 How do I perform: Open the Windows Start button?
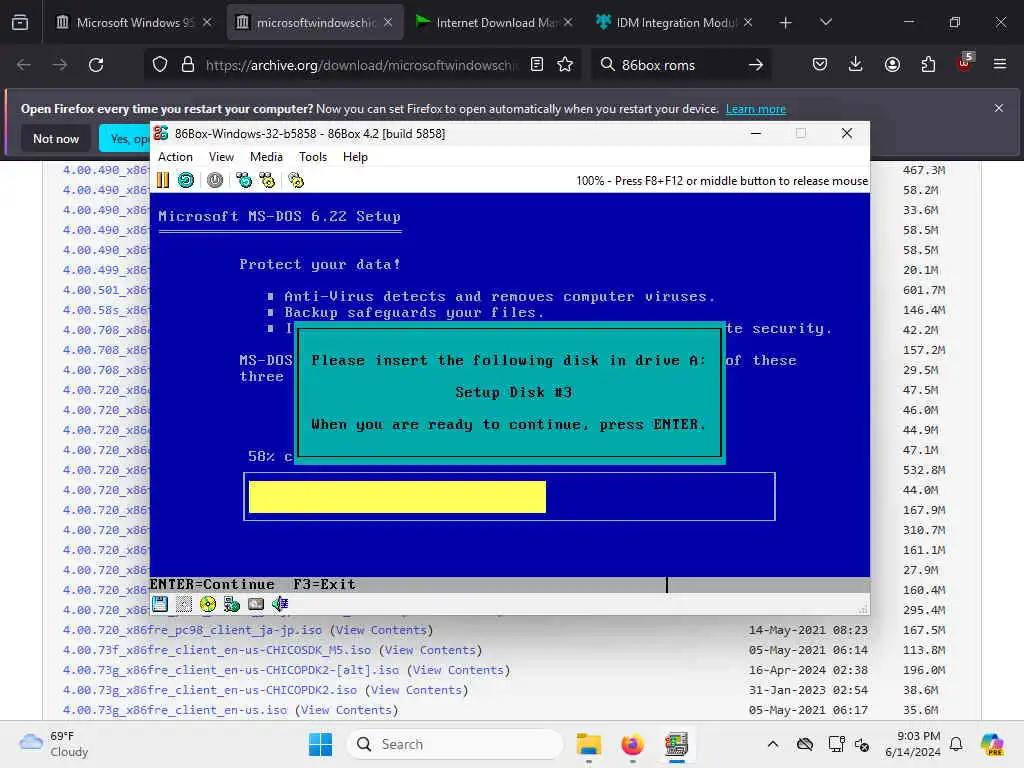[x=320, y=744]
